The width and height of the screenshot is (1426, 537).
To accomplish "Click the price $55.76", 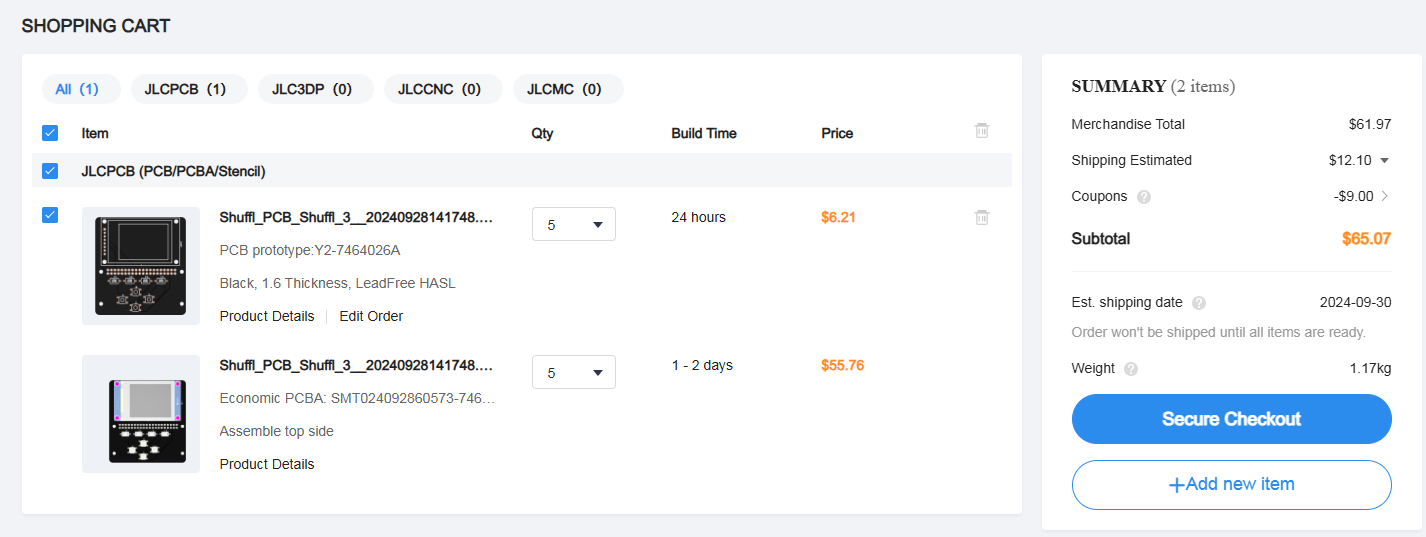I will [x=842, y=365].
